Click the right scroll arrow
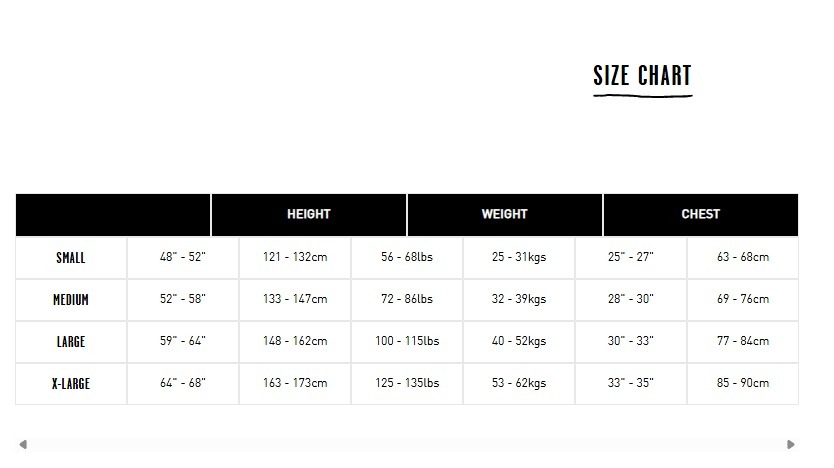 click(x=791, y=444)
